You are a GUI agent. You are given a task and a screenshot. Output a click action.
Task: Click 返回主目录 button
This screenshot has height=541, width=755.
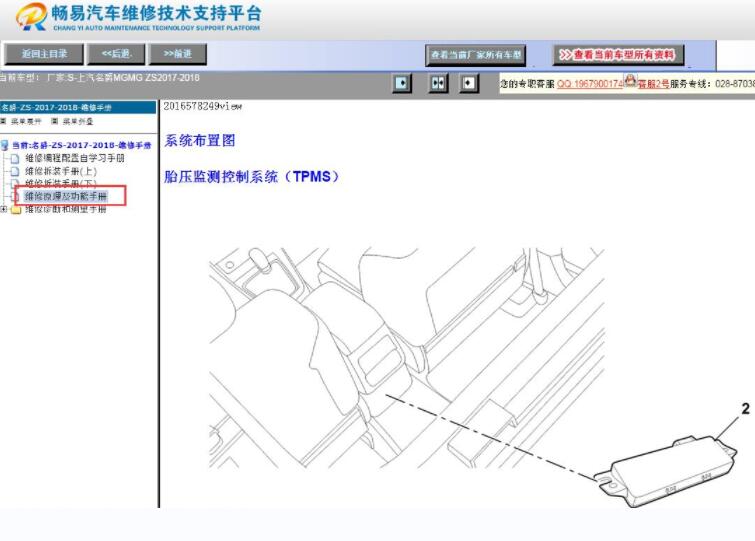[x=44, y=54]
